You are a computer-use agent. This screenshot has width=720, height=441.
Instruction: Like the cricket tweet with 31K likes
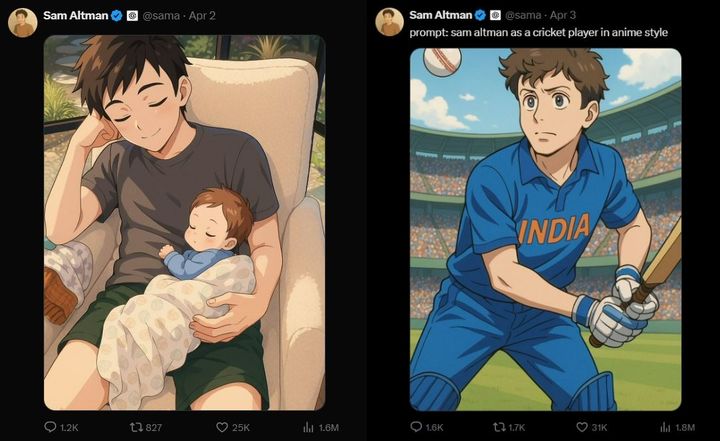point(589,427)
